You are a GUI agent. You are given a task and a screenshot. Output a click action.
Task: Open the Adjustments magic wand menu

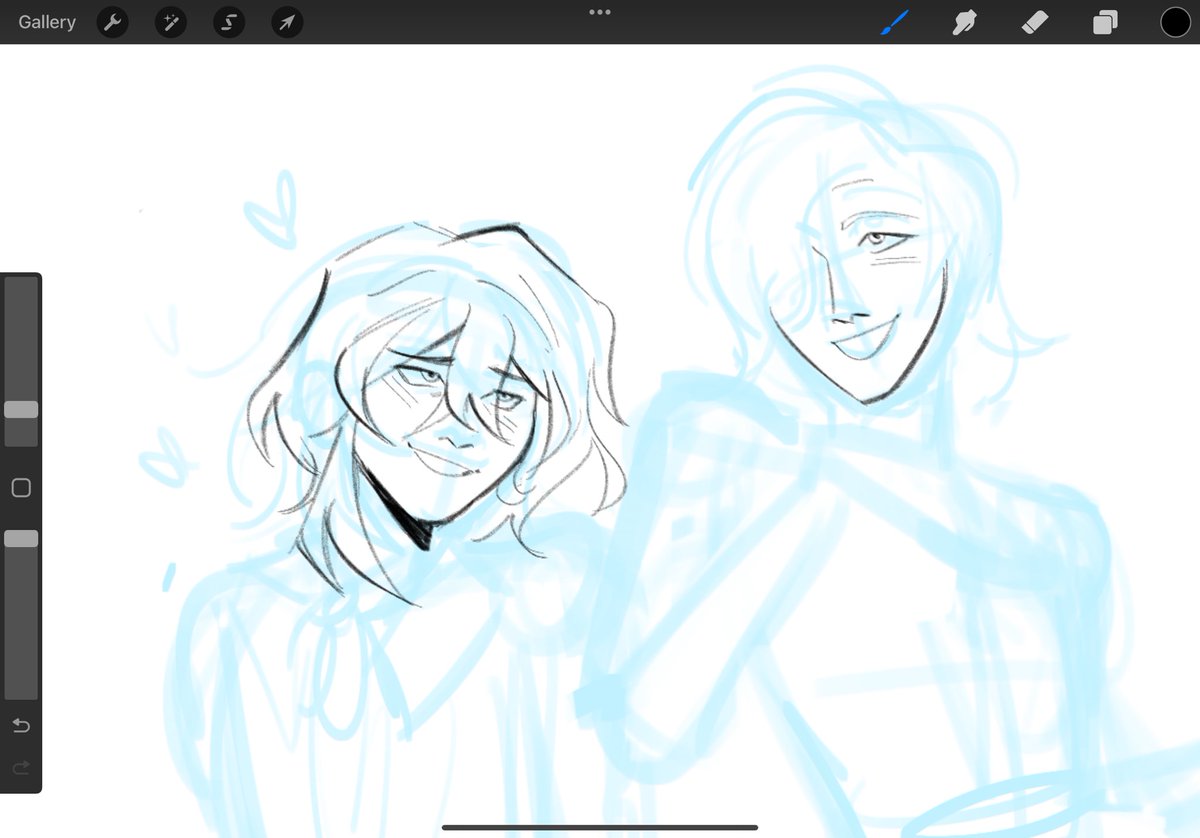(x=170, y=21)
